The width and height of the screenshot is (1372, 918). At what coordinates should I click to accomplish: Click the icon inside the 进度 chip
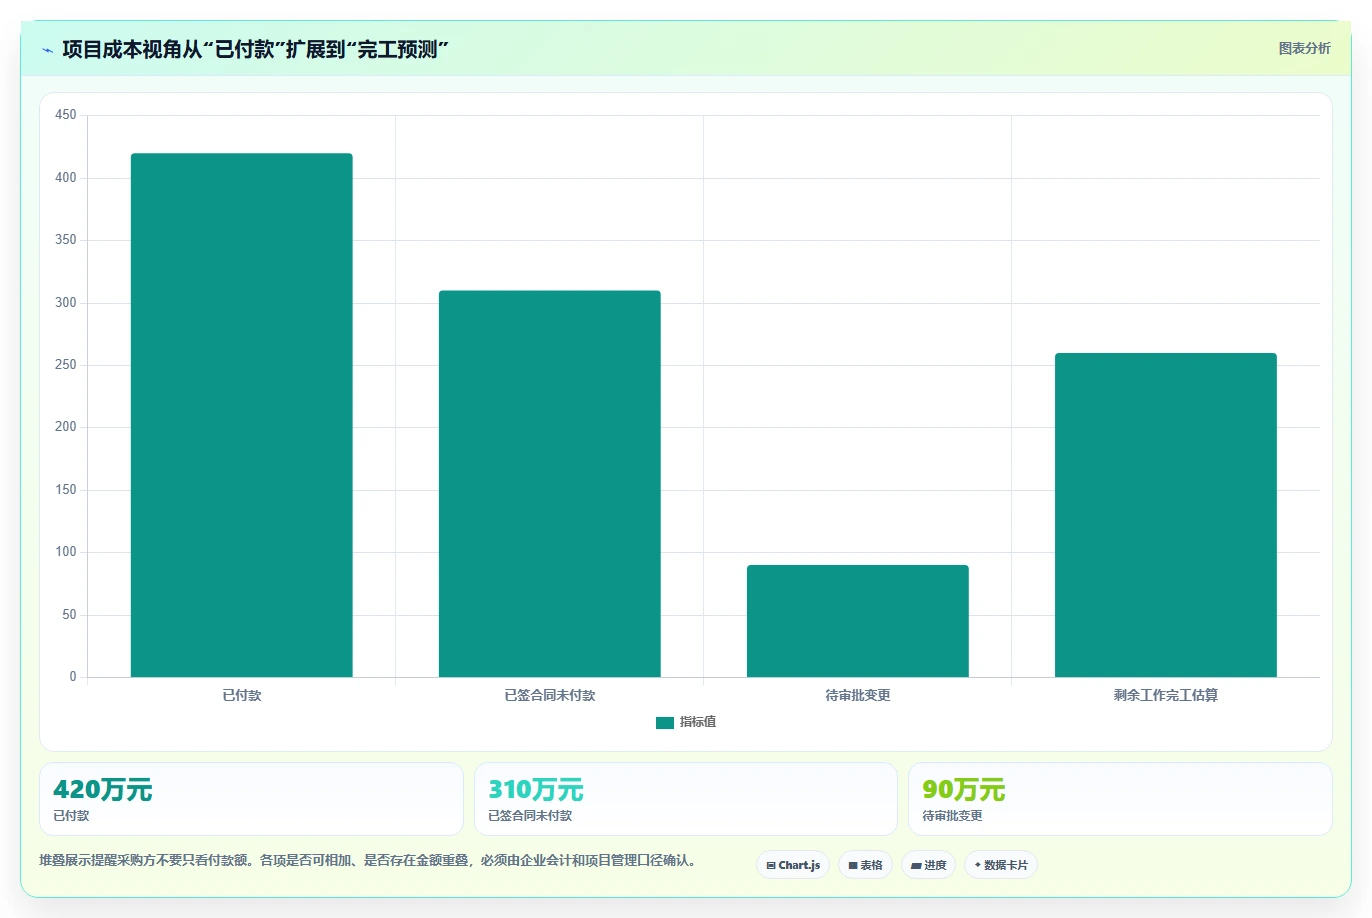tap(916, 866)
